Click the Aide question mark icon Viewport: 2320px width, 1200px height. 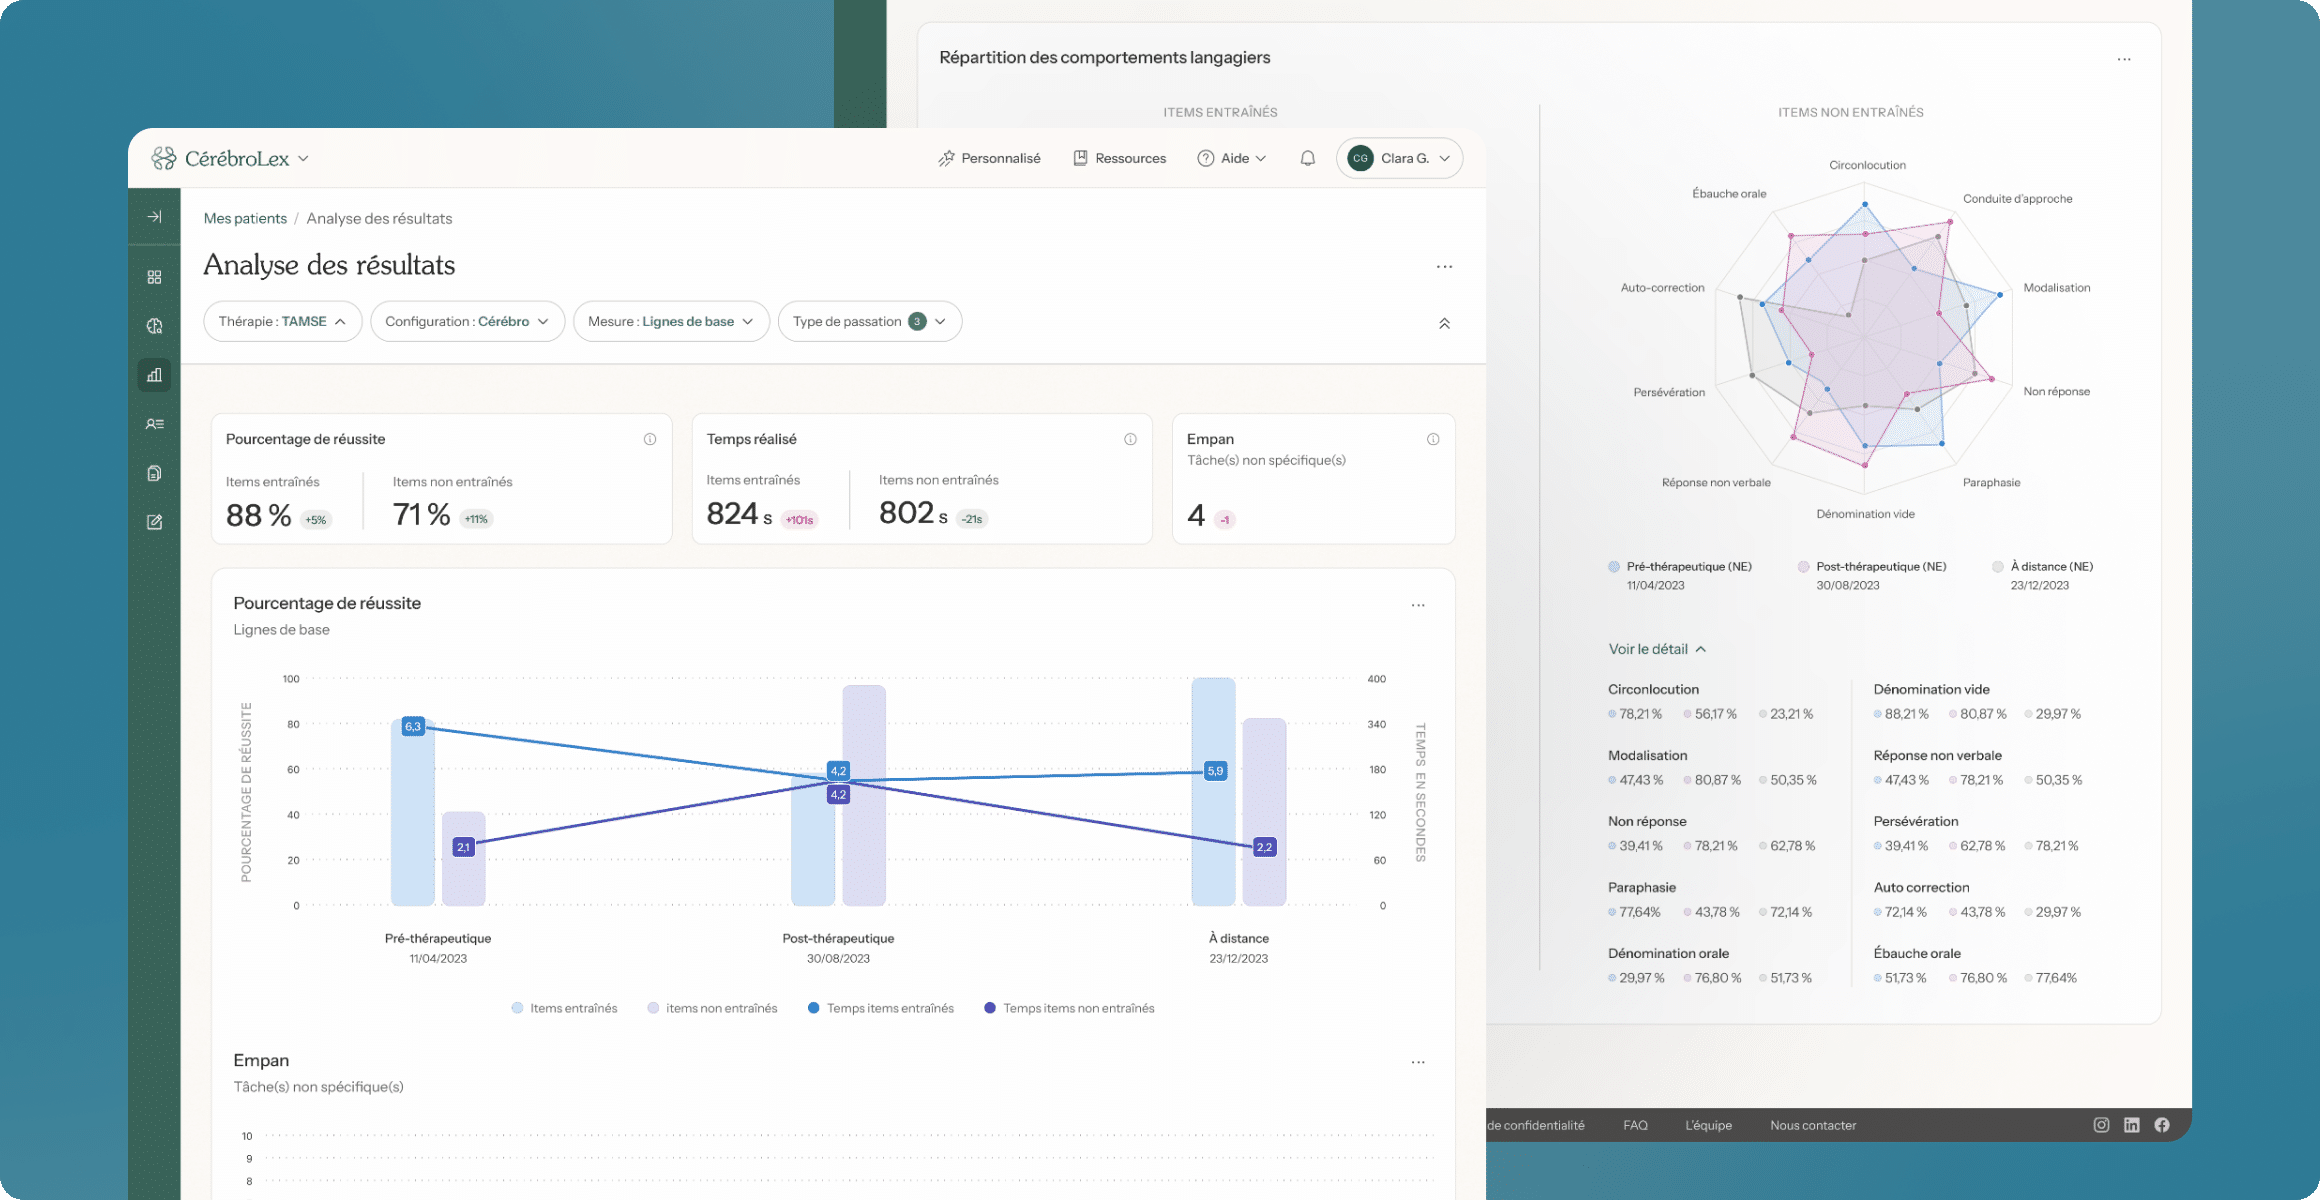[x=1205, y=158]
